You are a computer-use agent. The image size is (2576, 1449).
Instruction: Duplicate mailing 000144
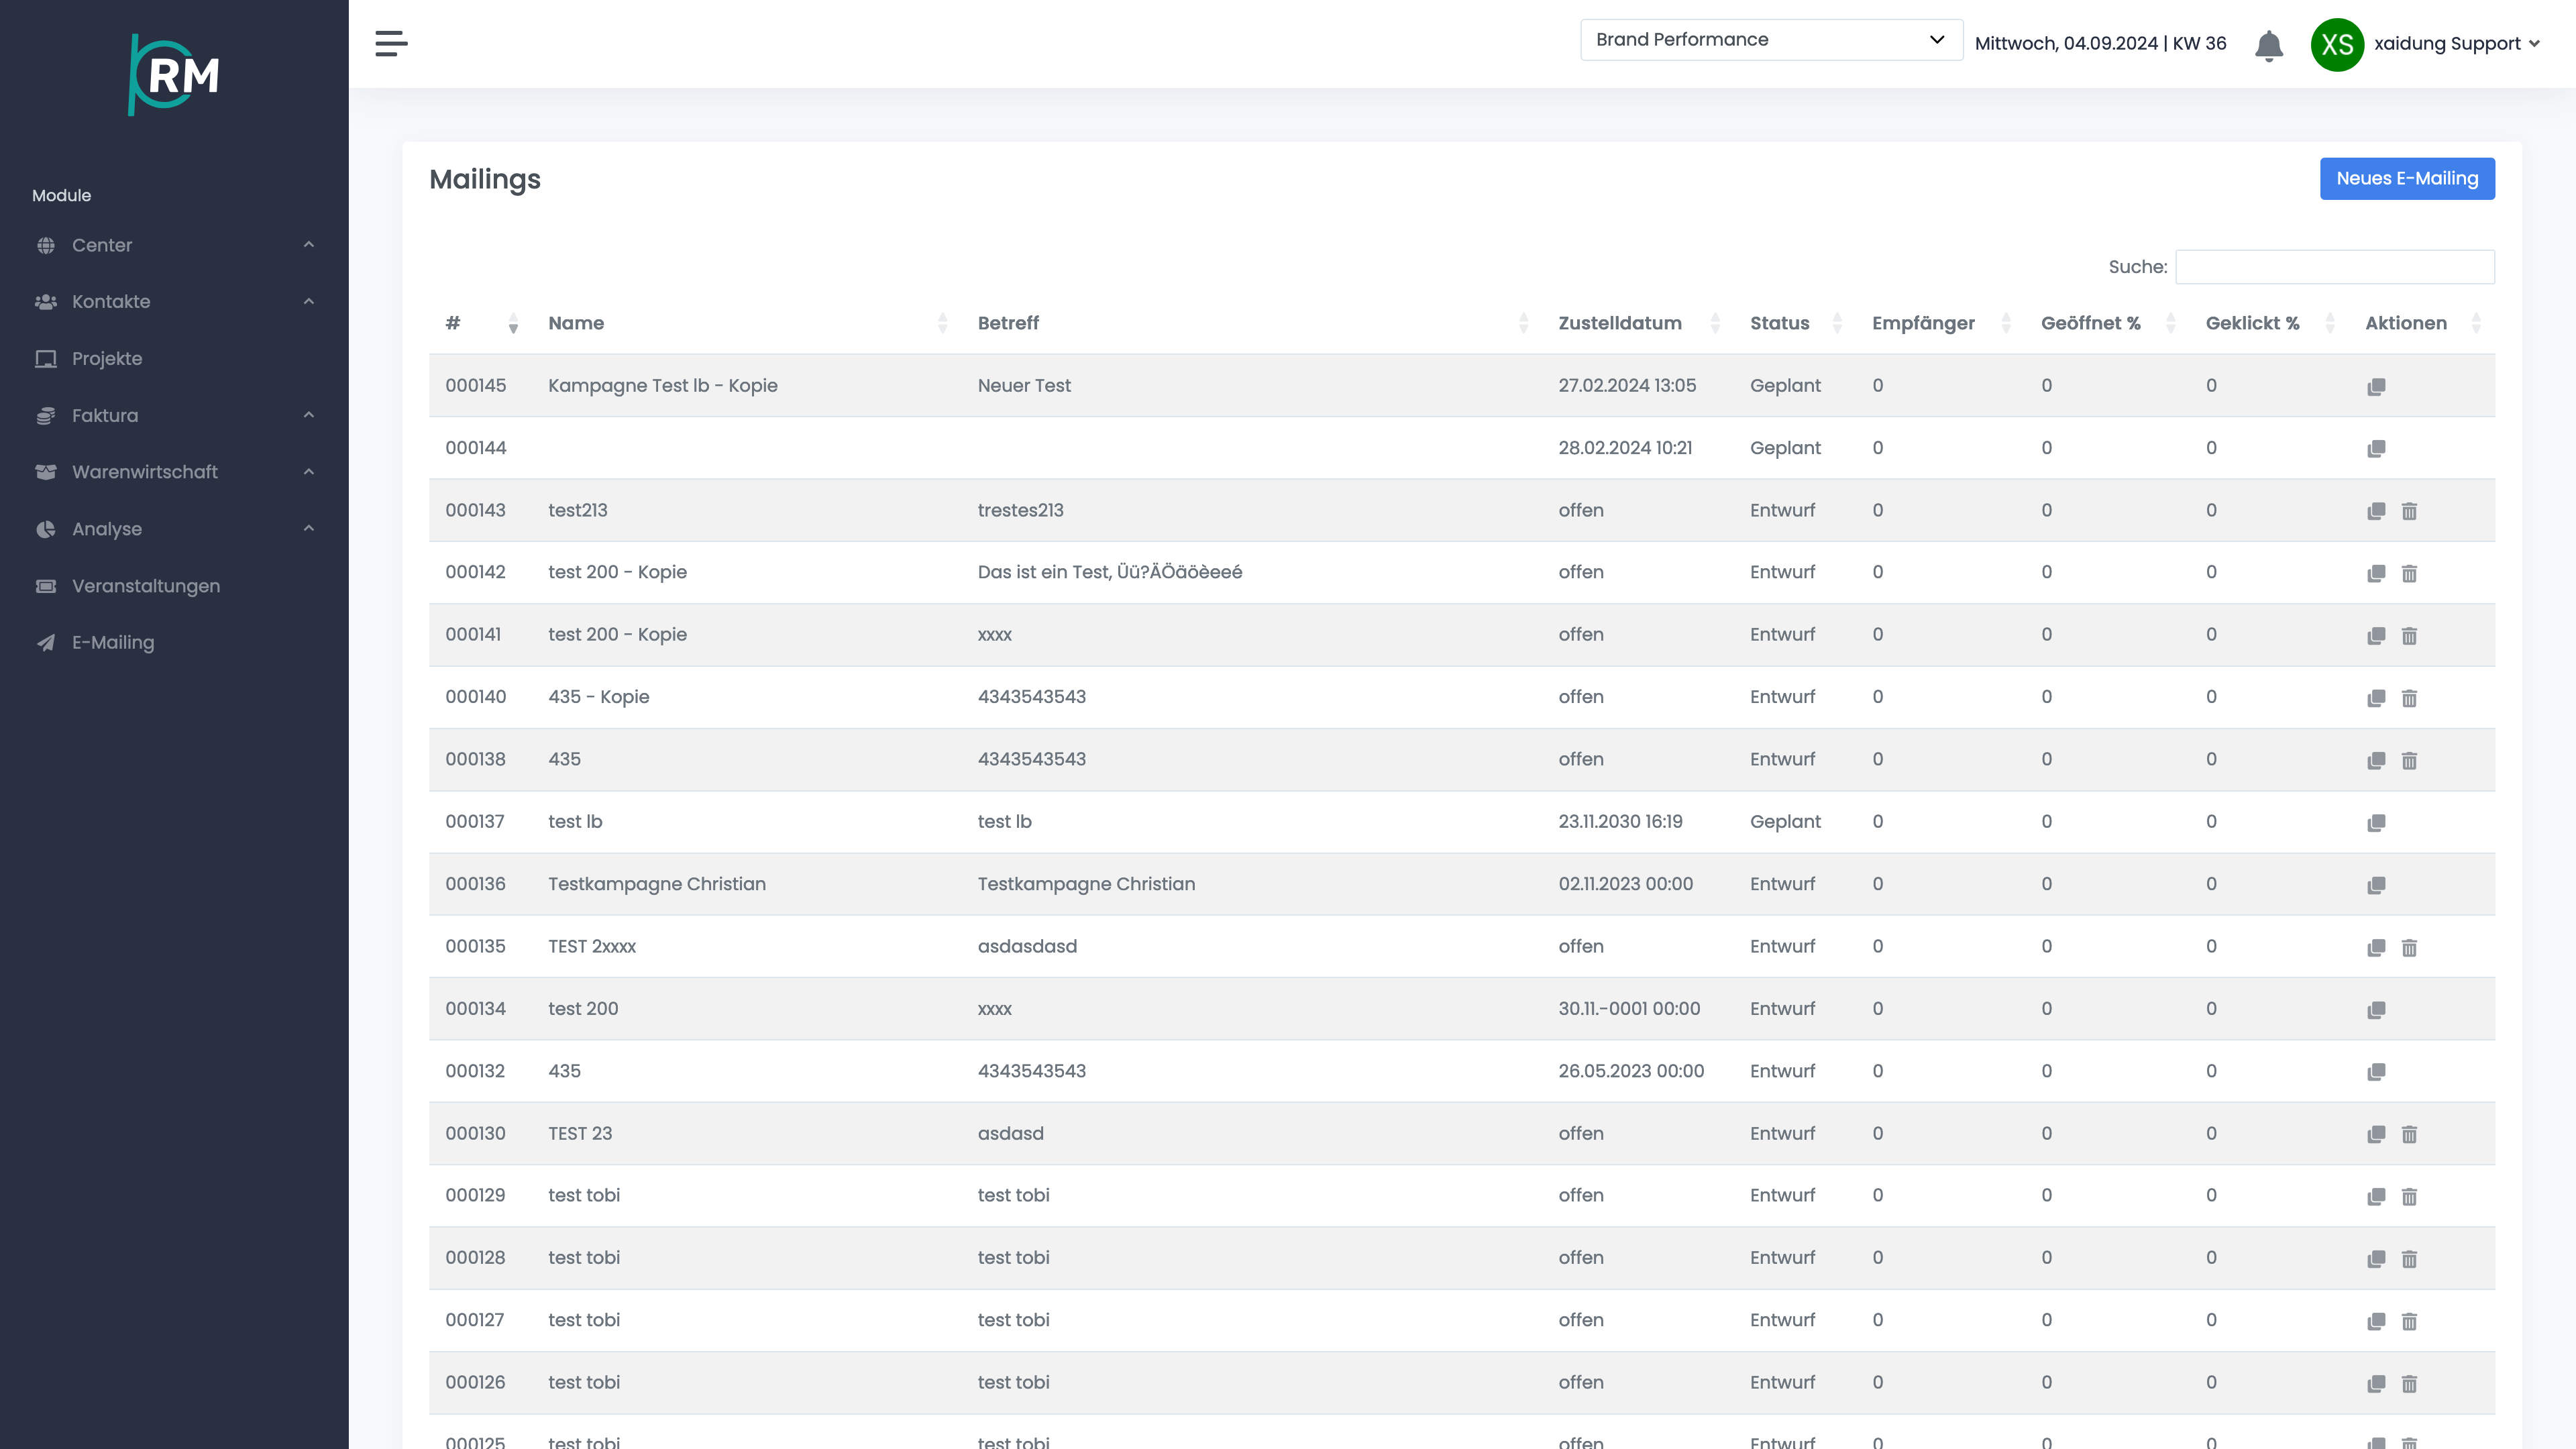click(x=2376, y=448)
